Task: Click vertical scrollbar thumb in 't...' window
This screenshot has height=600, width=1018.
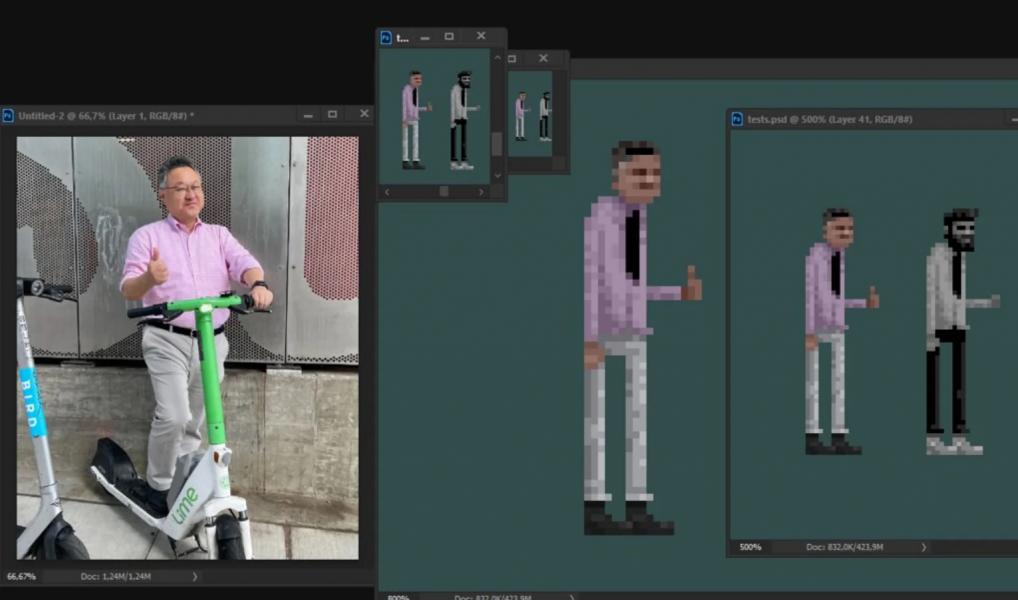Action: [x=497, y=144]
